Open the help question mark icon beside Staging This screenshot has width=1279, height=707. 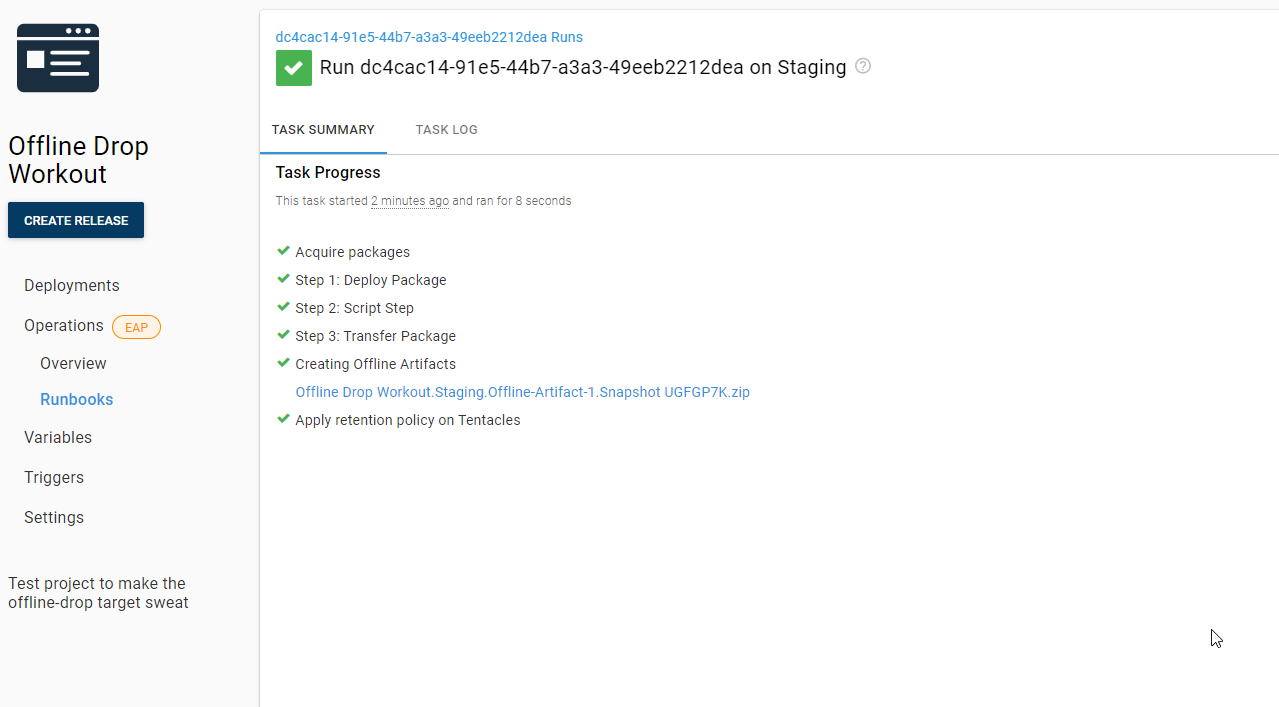coord(863,66)
